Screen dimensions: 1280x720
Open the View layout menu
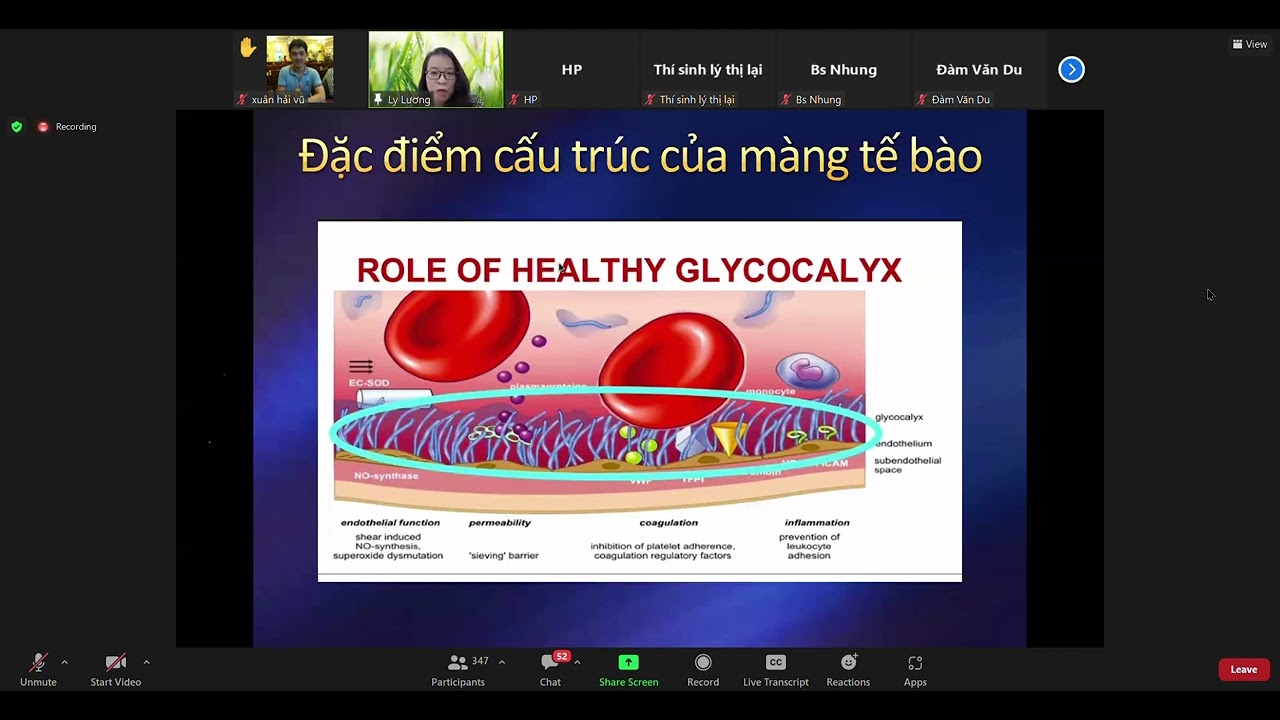tap(1250, 44)
